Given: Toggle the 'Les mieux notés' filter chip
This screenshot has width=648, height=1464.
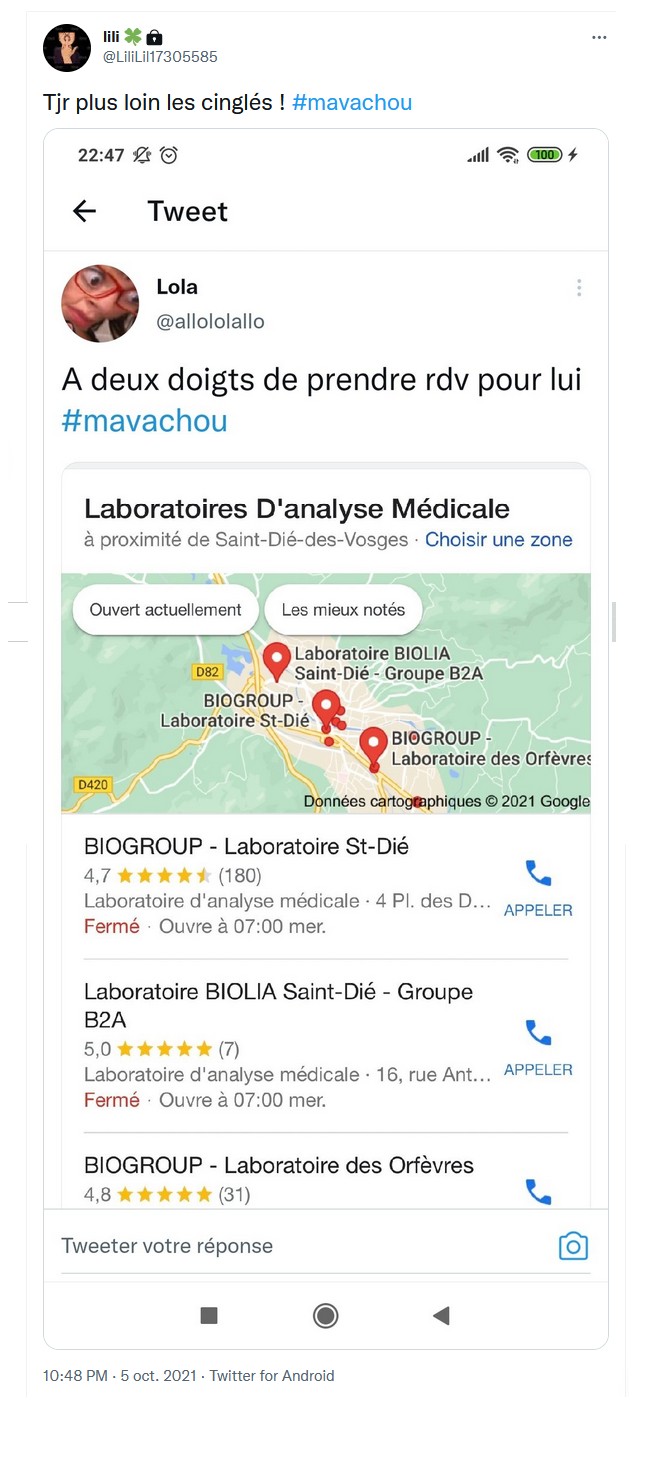Looking at the screenshot, I should tap(343, 610).
